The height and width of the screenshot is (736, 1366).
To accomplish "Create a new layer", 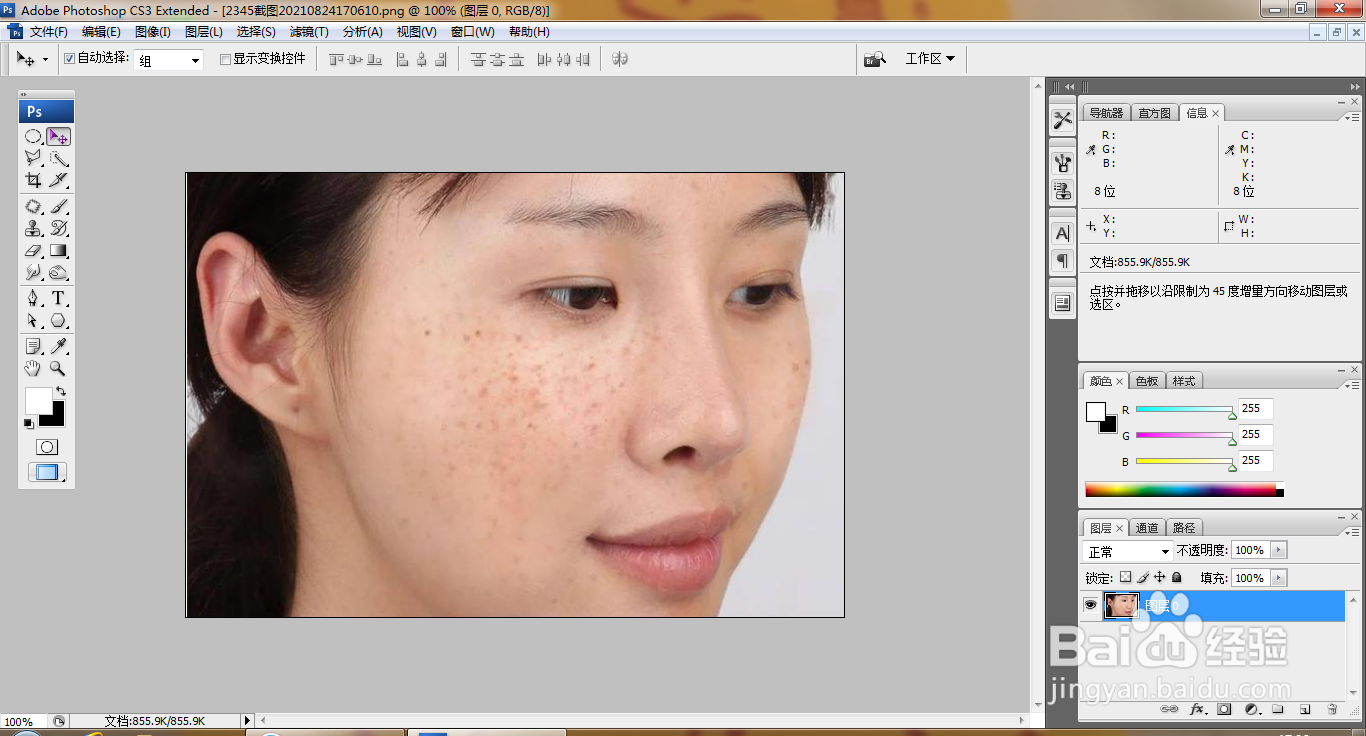I will pos(1305,709).
